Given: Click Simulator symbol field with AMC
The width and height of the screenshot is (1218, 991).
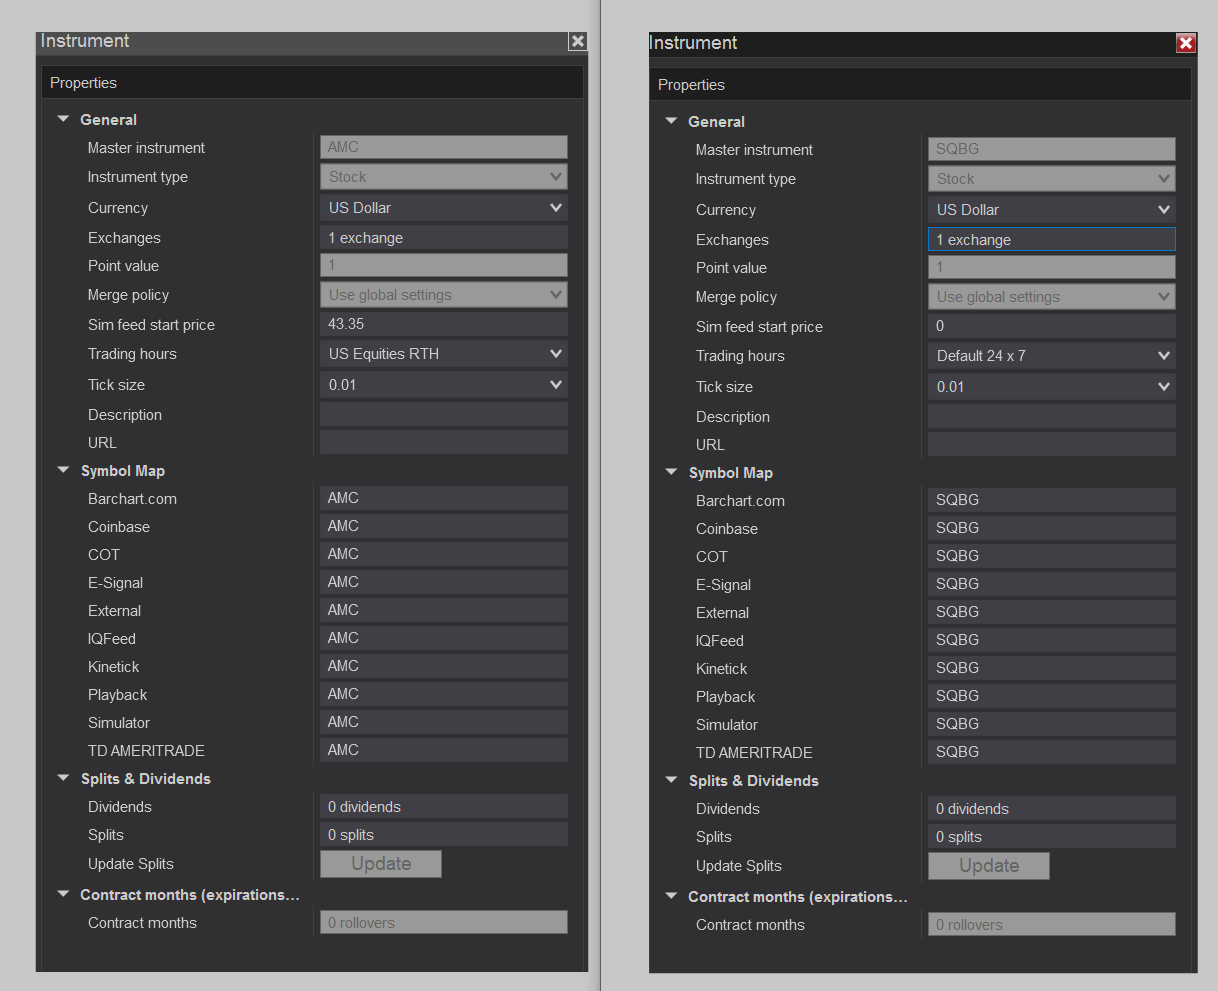Looking at the screenshot, I should [444, 722].
